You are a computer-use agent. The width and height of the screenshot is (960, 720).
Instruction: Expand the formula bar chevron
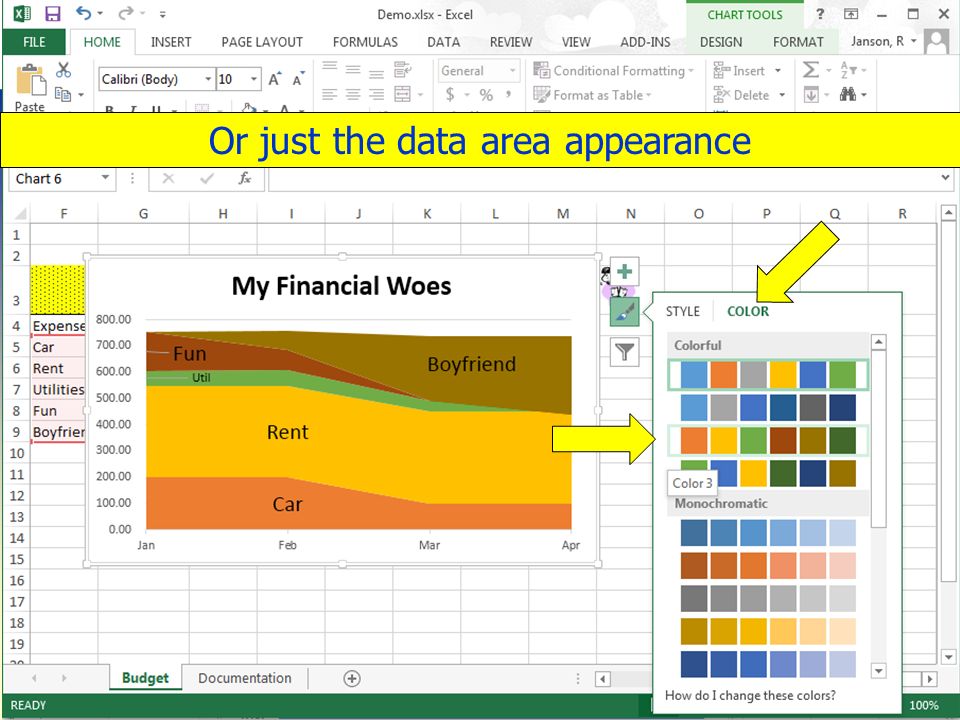click(x=946, y=178)
